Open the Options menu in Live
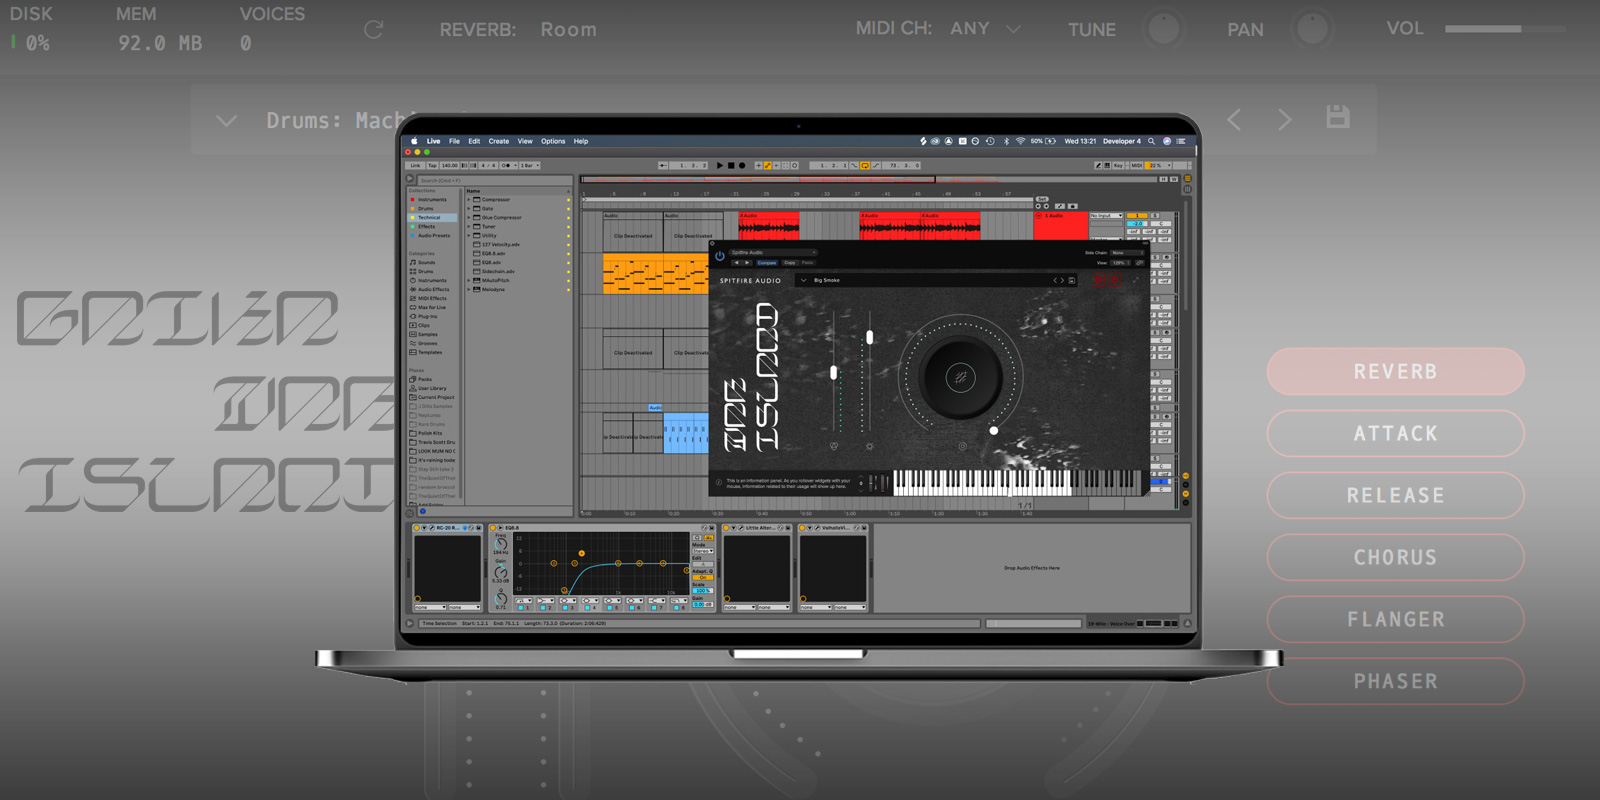 tap(553, 141)
